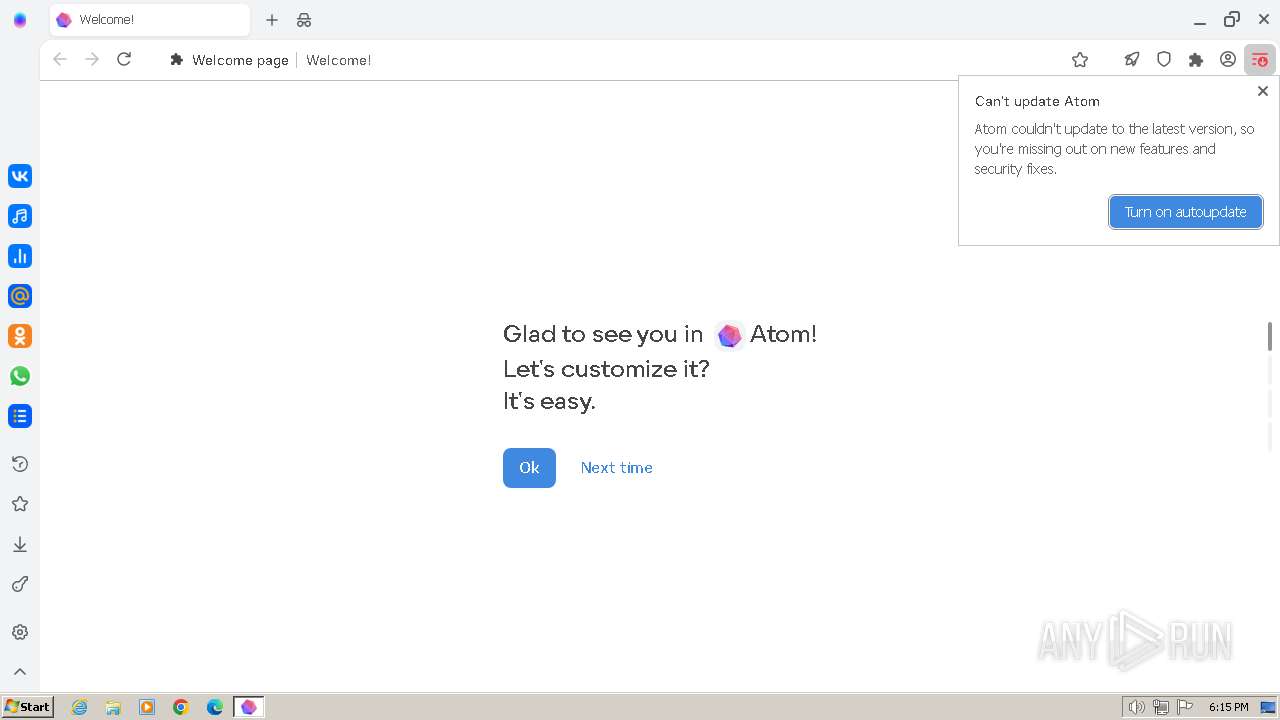Click the Atom logo at top left

click(x=20, y=20)
